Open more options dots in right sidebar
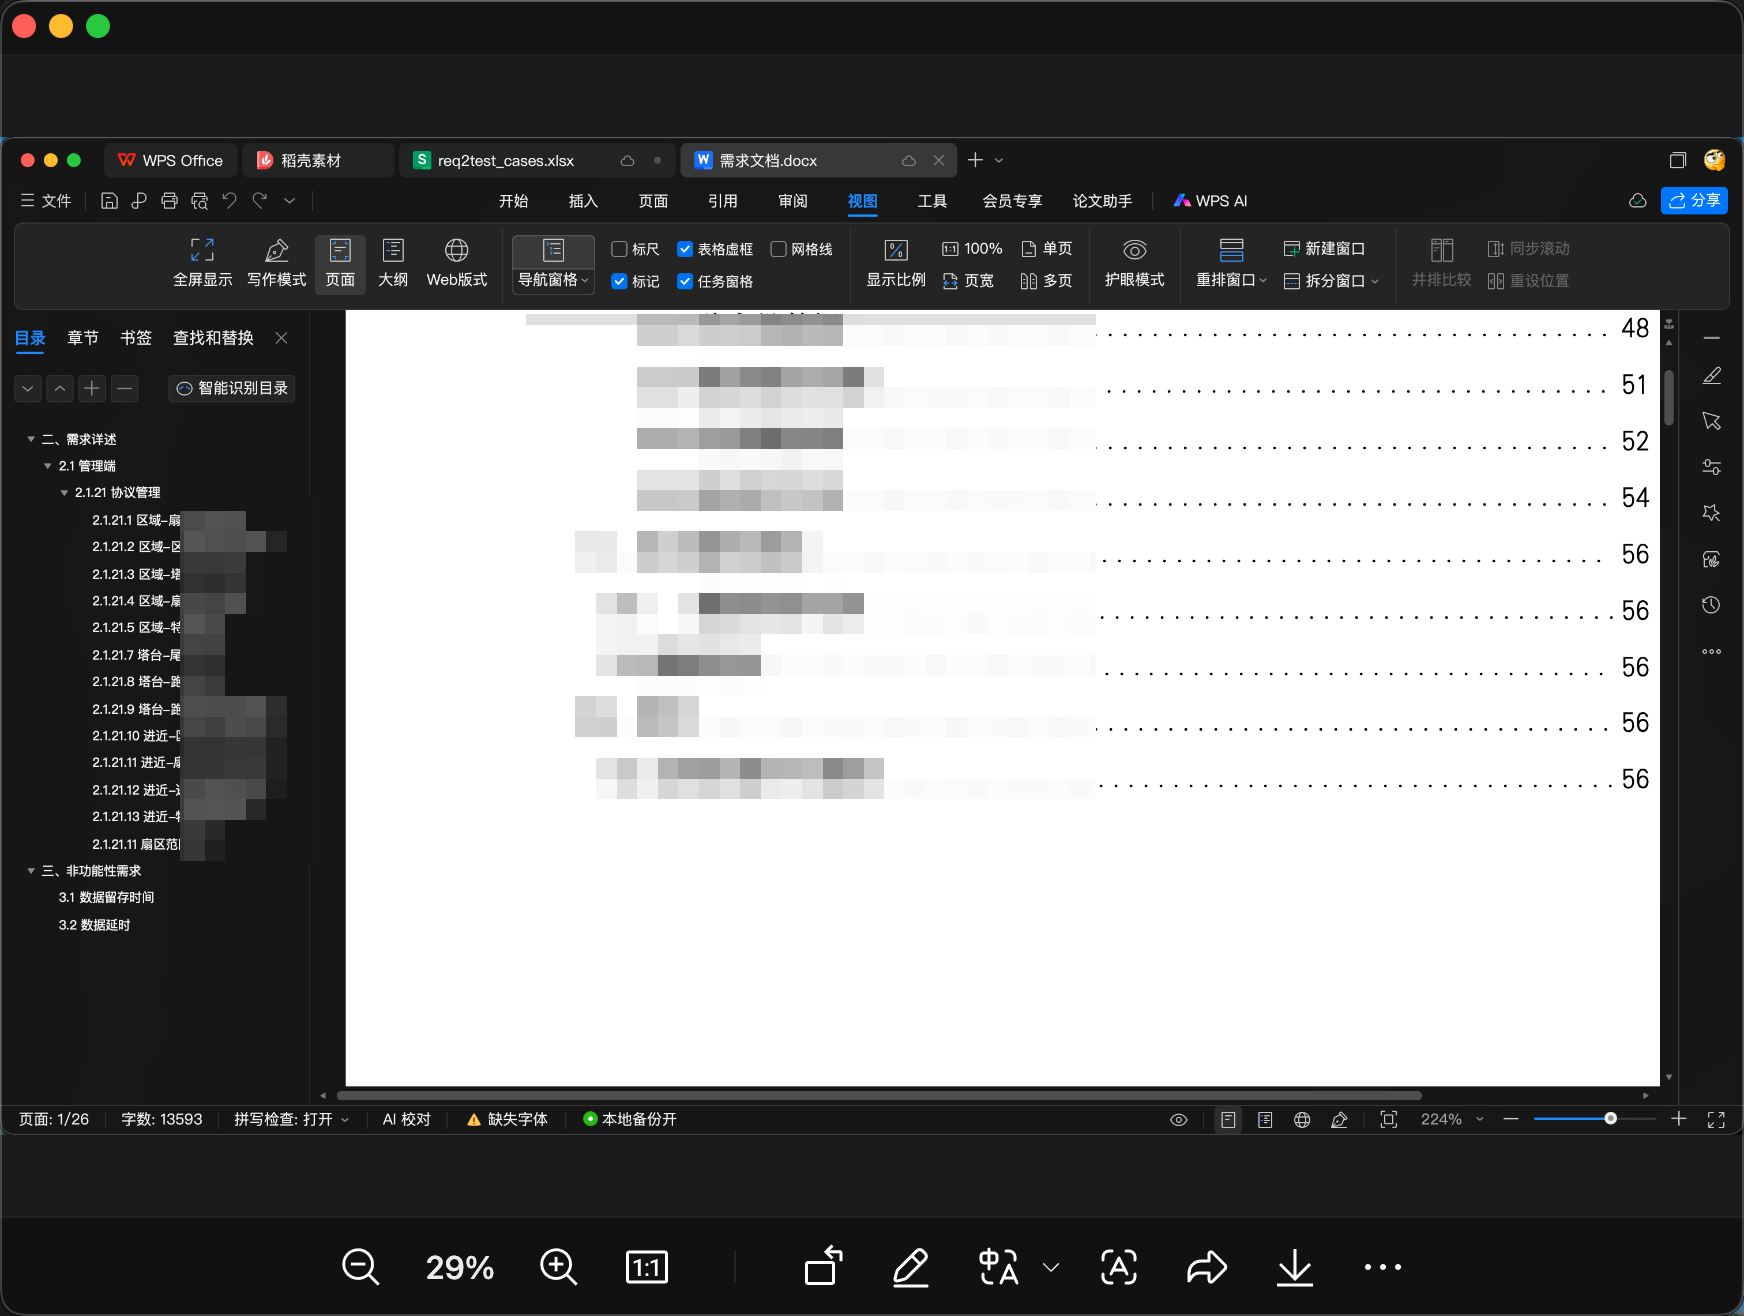This screenshot has height=1316, width=1744. (1712, 651)
